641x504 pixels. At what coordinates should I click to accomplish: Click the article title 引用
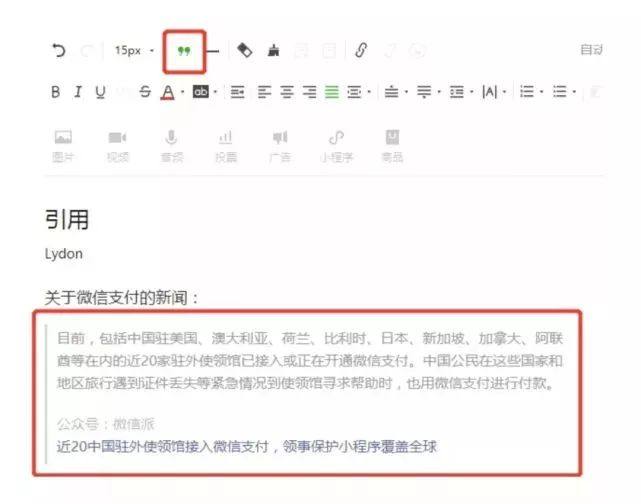click(x=67, y=220)
